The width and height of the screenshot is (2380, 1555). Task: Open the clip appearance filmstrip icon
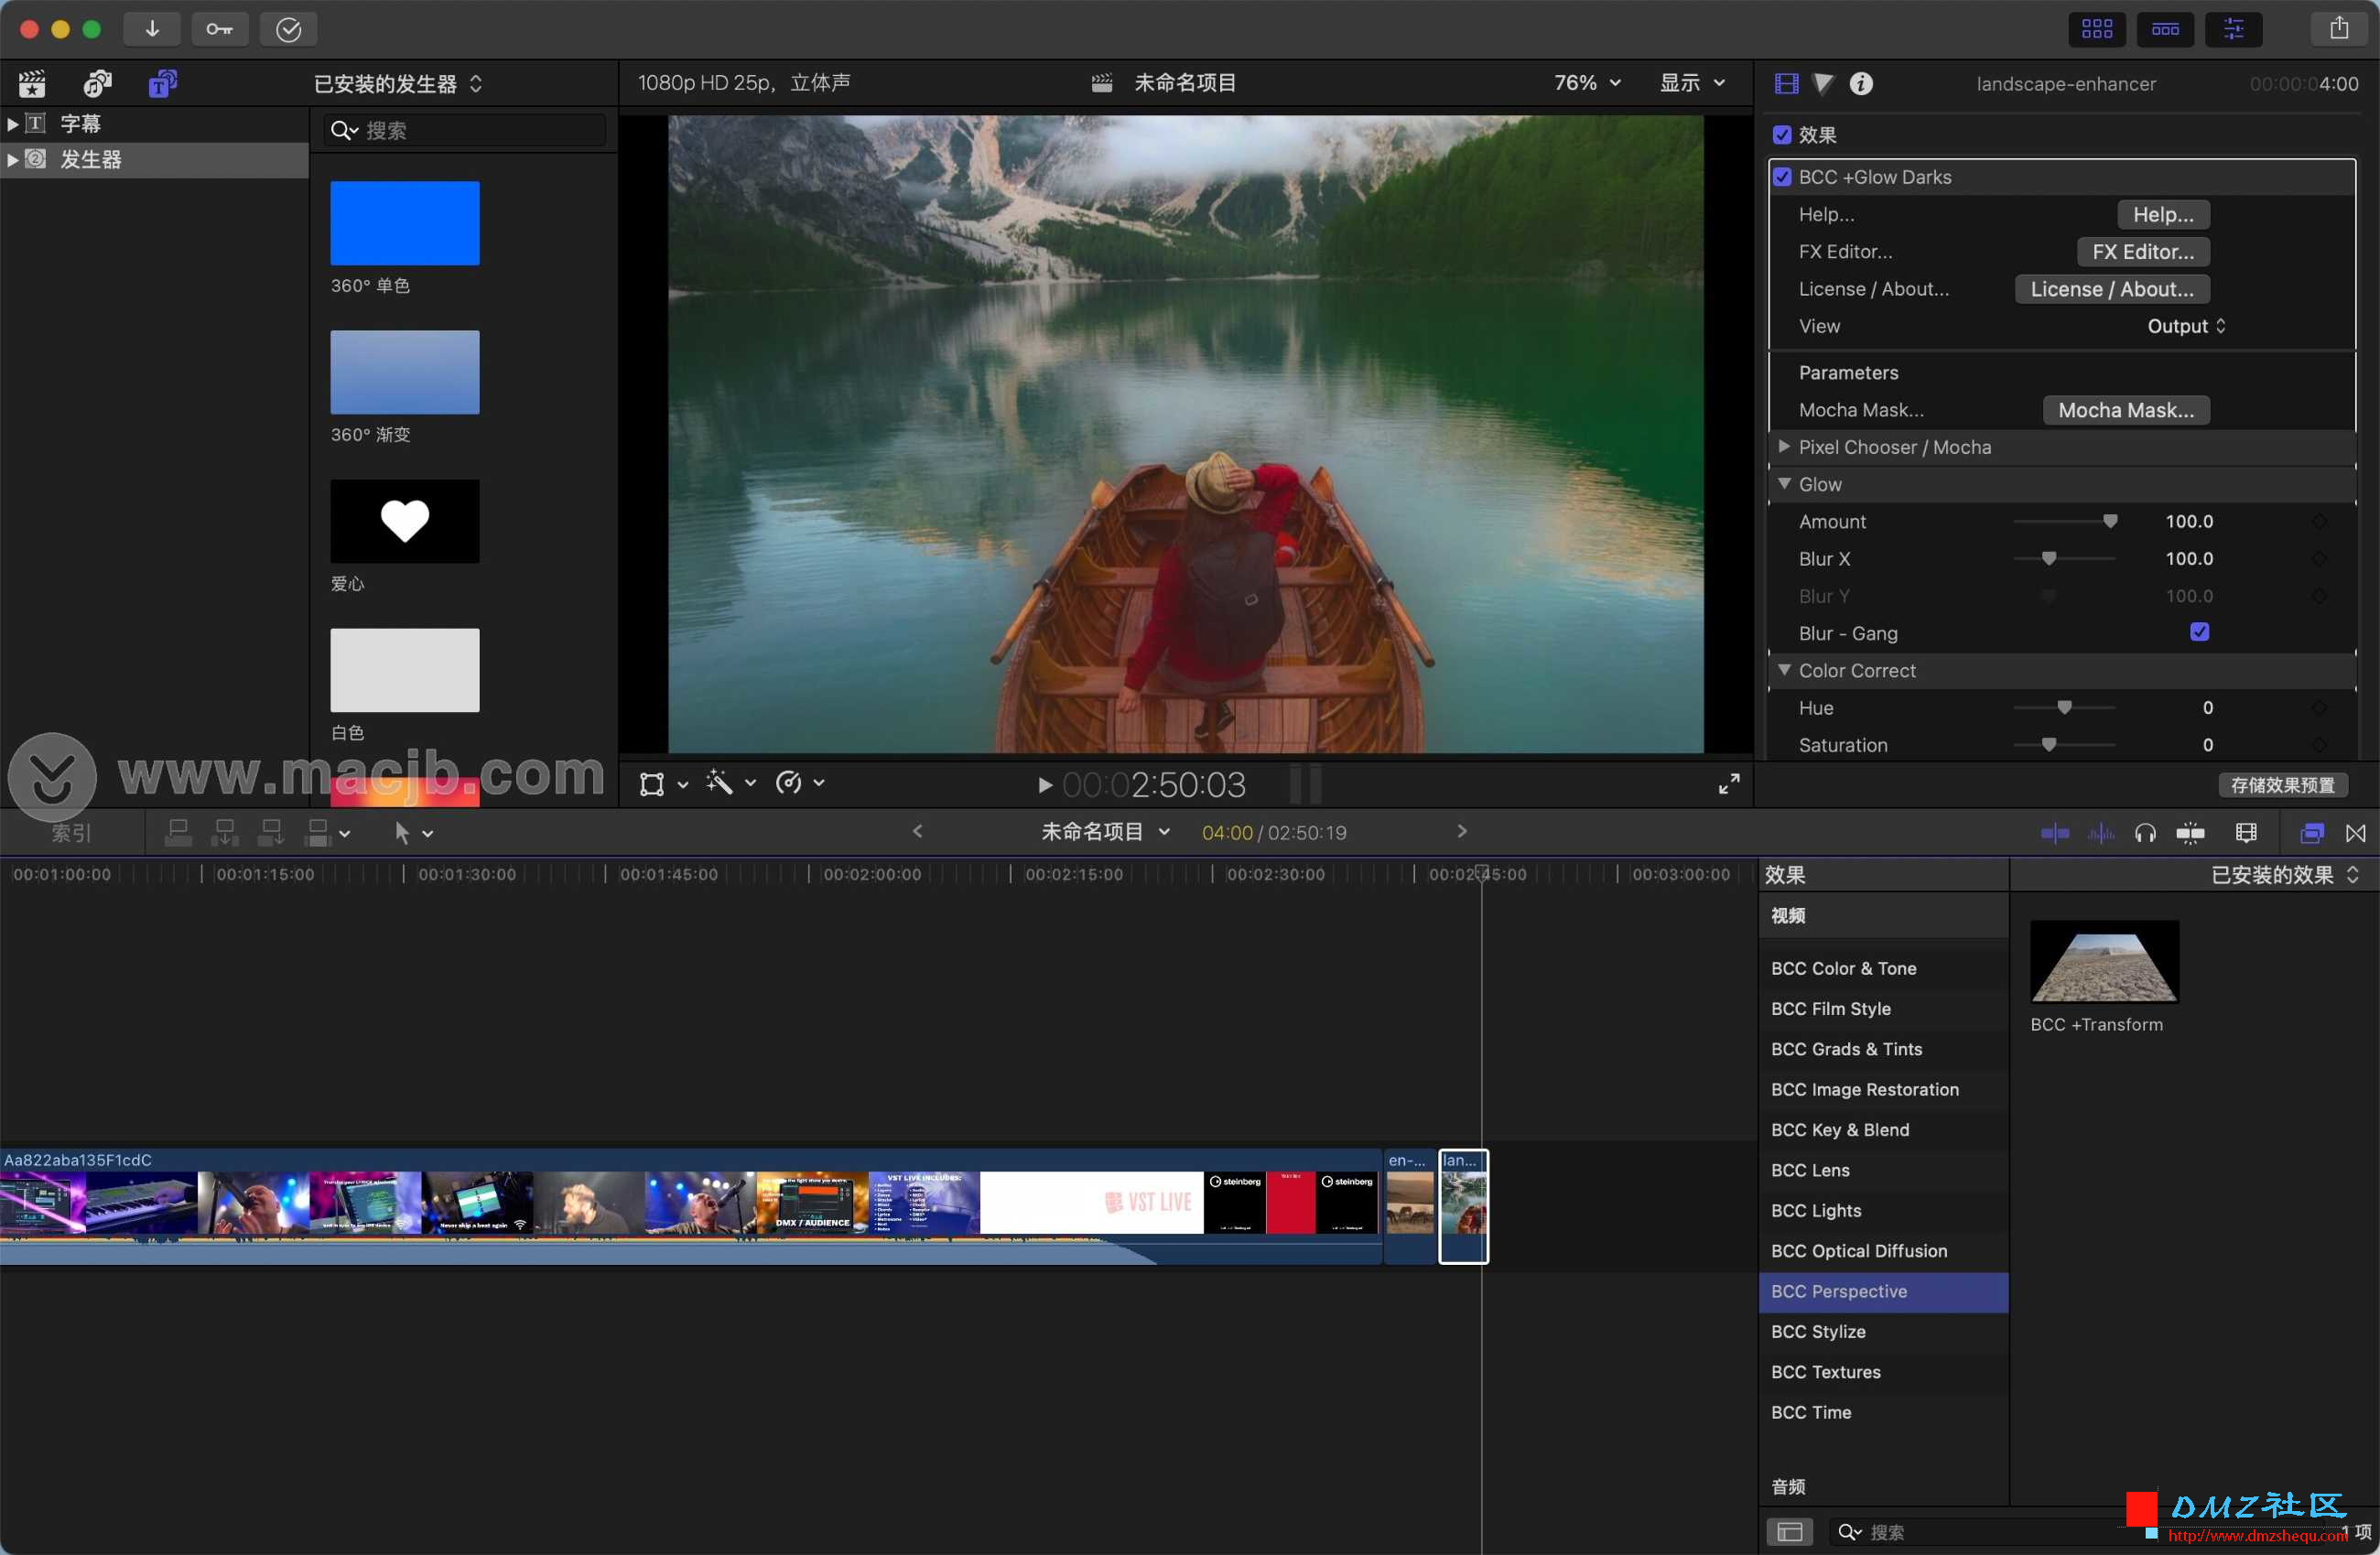2246,833
